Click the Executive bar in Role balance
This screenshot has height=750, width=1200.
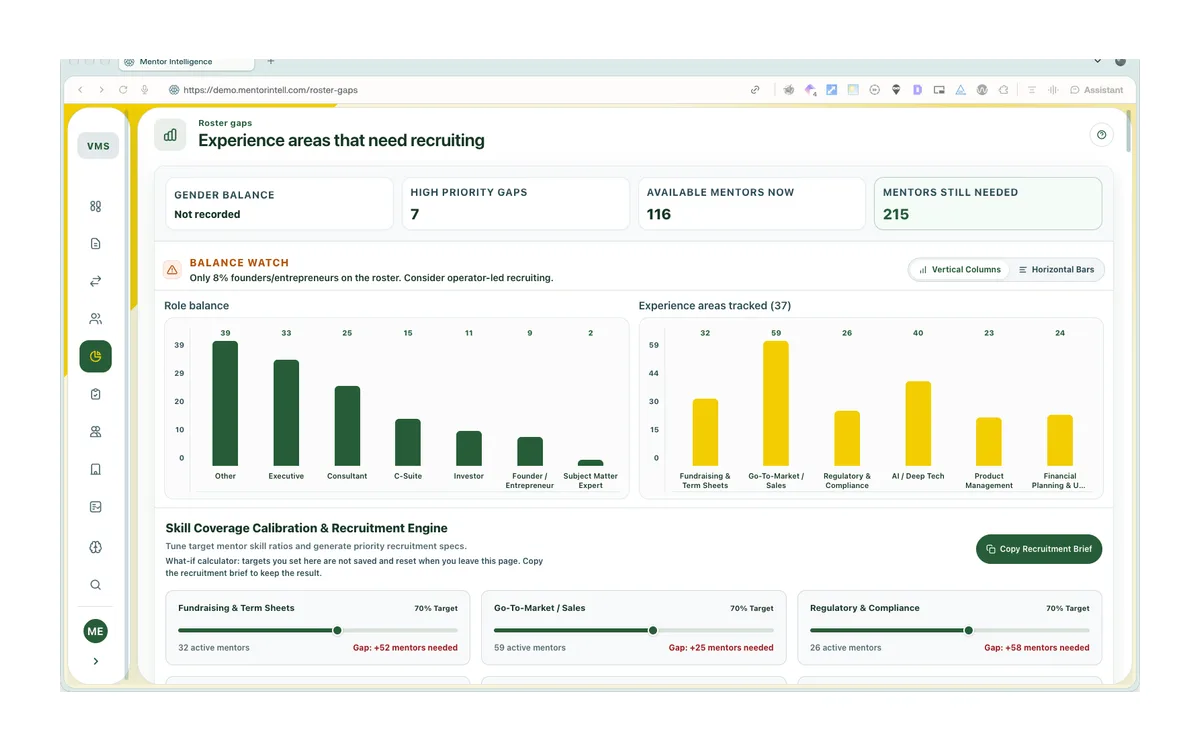point(286,413)
